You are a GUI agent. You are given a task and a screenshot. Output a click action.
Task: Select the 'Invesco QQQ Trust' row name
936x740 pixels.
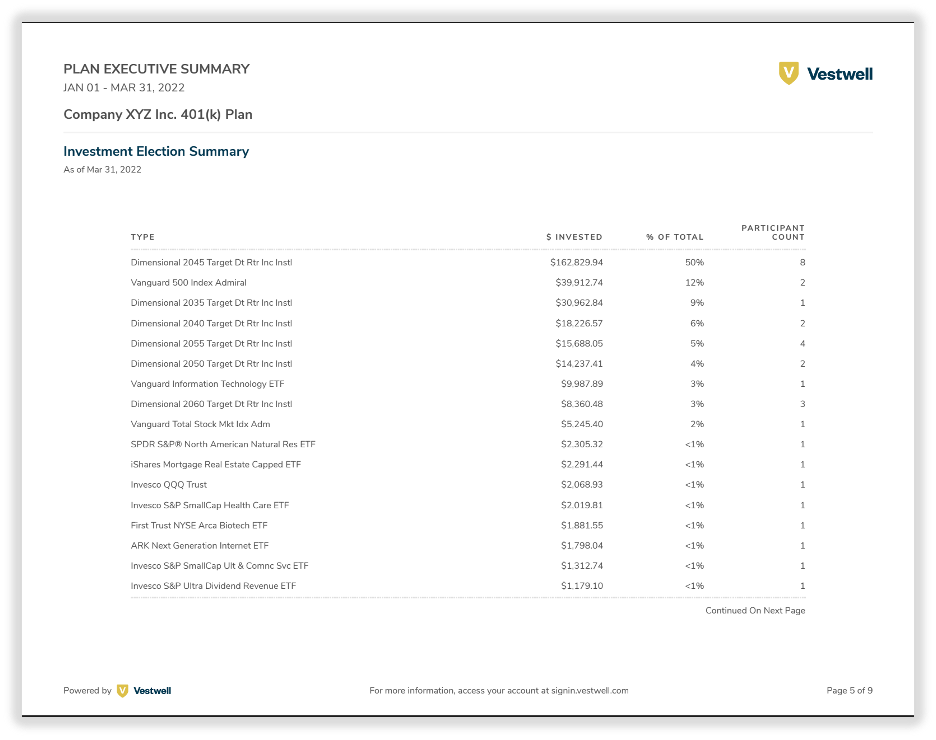(169, 485)
